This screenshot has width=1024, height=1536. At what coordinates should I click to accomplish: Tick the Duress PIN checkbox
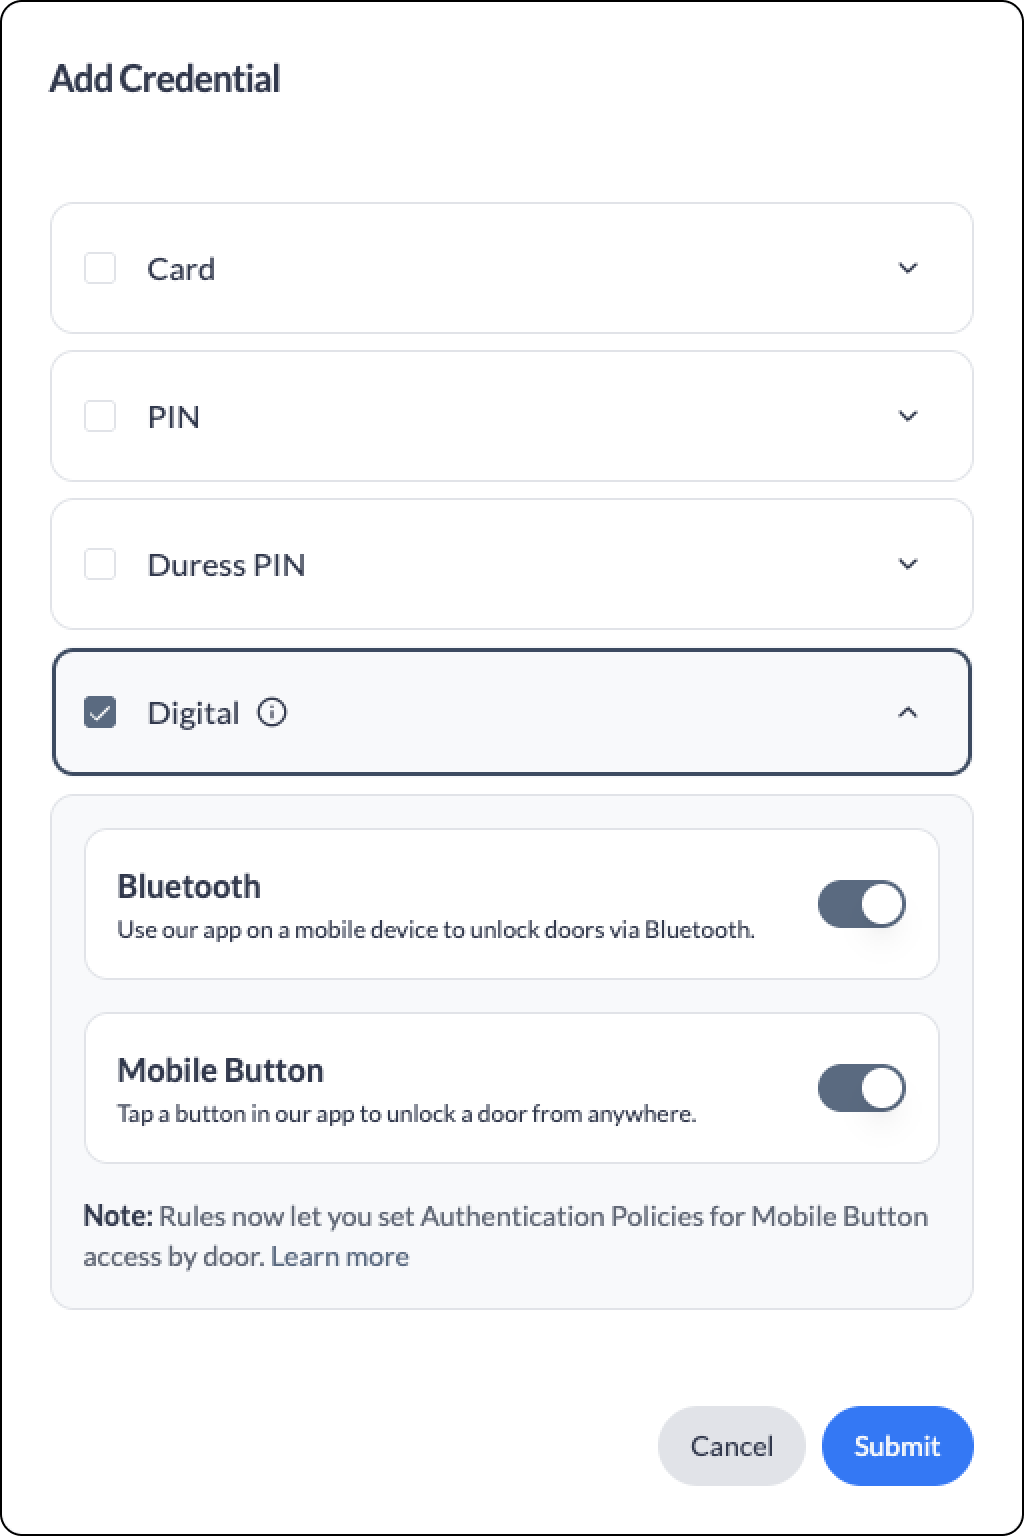point(100,564)
